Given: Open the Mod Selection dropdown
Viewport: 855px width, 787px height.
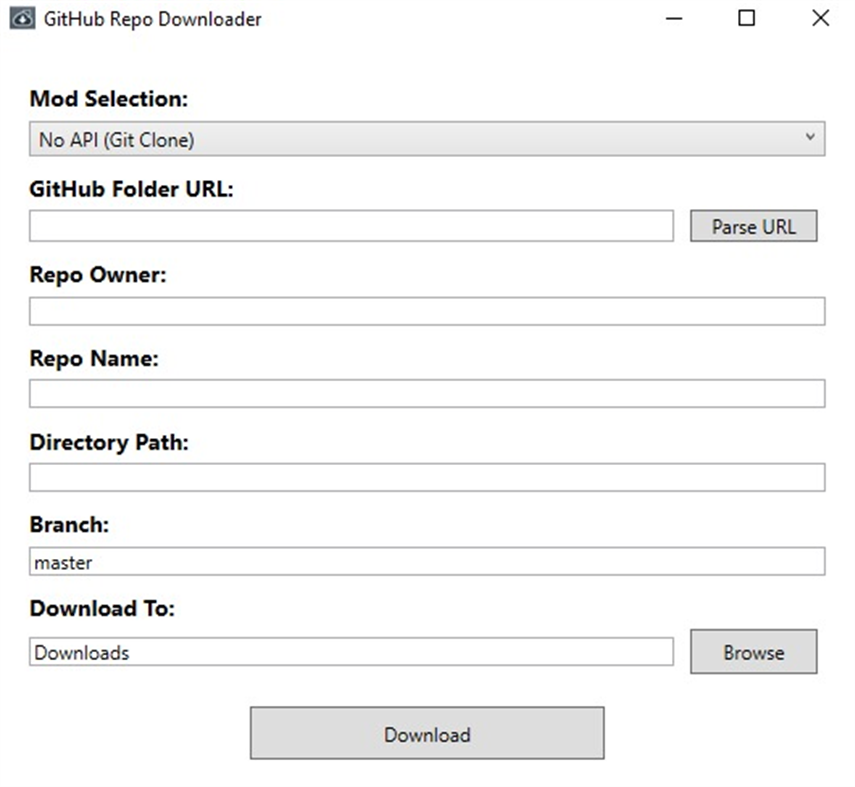Looking at the screenshot, I should [x=427, y=139].
